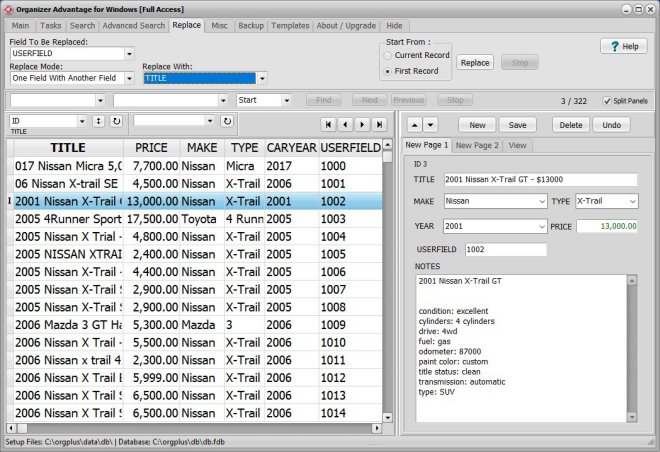Click the PRICE field showing 13,000.00
The width and height of the screenshot is (660, 452).
(x=607, y=226)
